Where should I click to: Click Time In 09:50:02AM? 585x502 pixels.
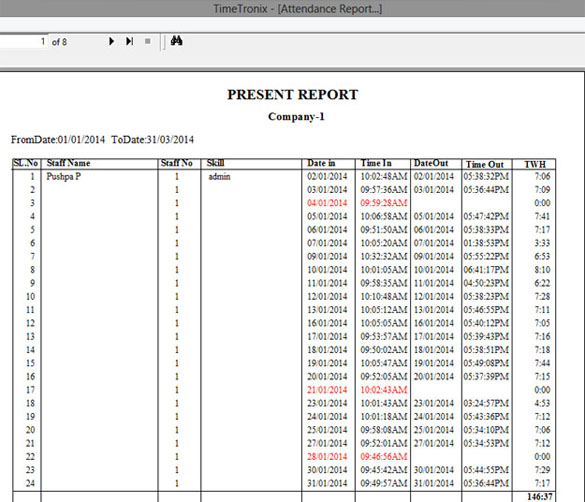(x=384, y=350)
